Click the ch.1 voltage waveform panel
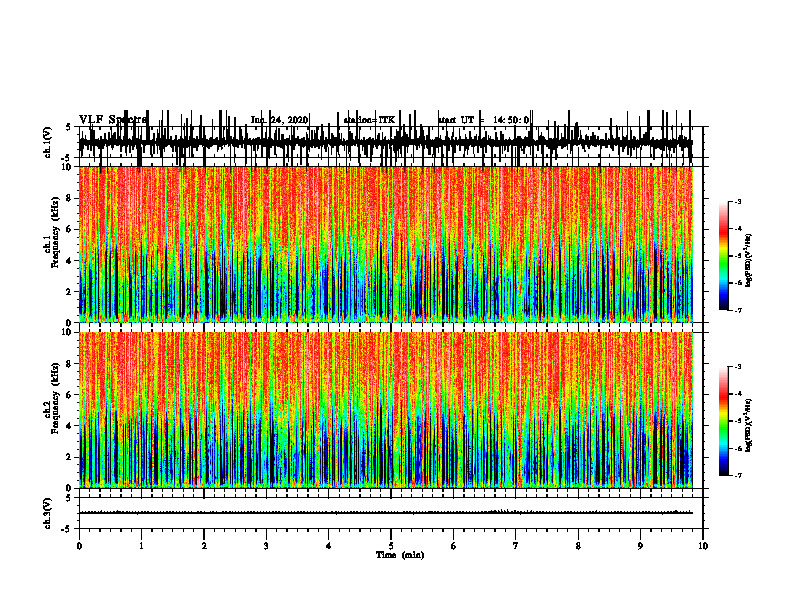 [390, 142]
